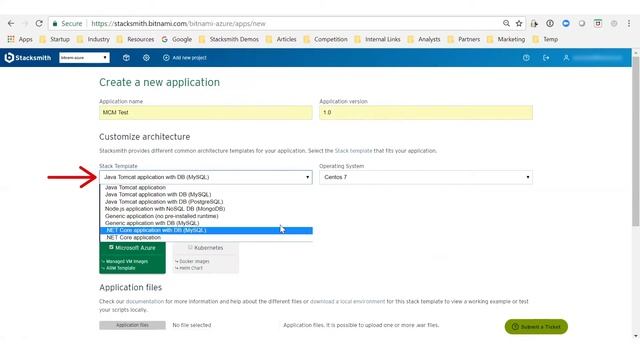Open the help question mark icon in the header

click(526, 58)
